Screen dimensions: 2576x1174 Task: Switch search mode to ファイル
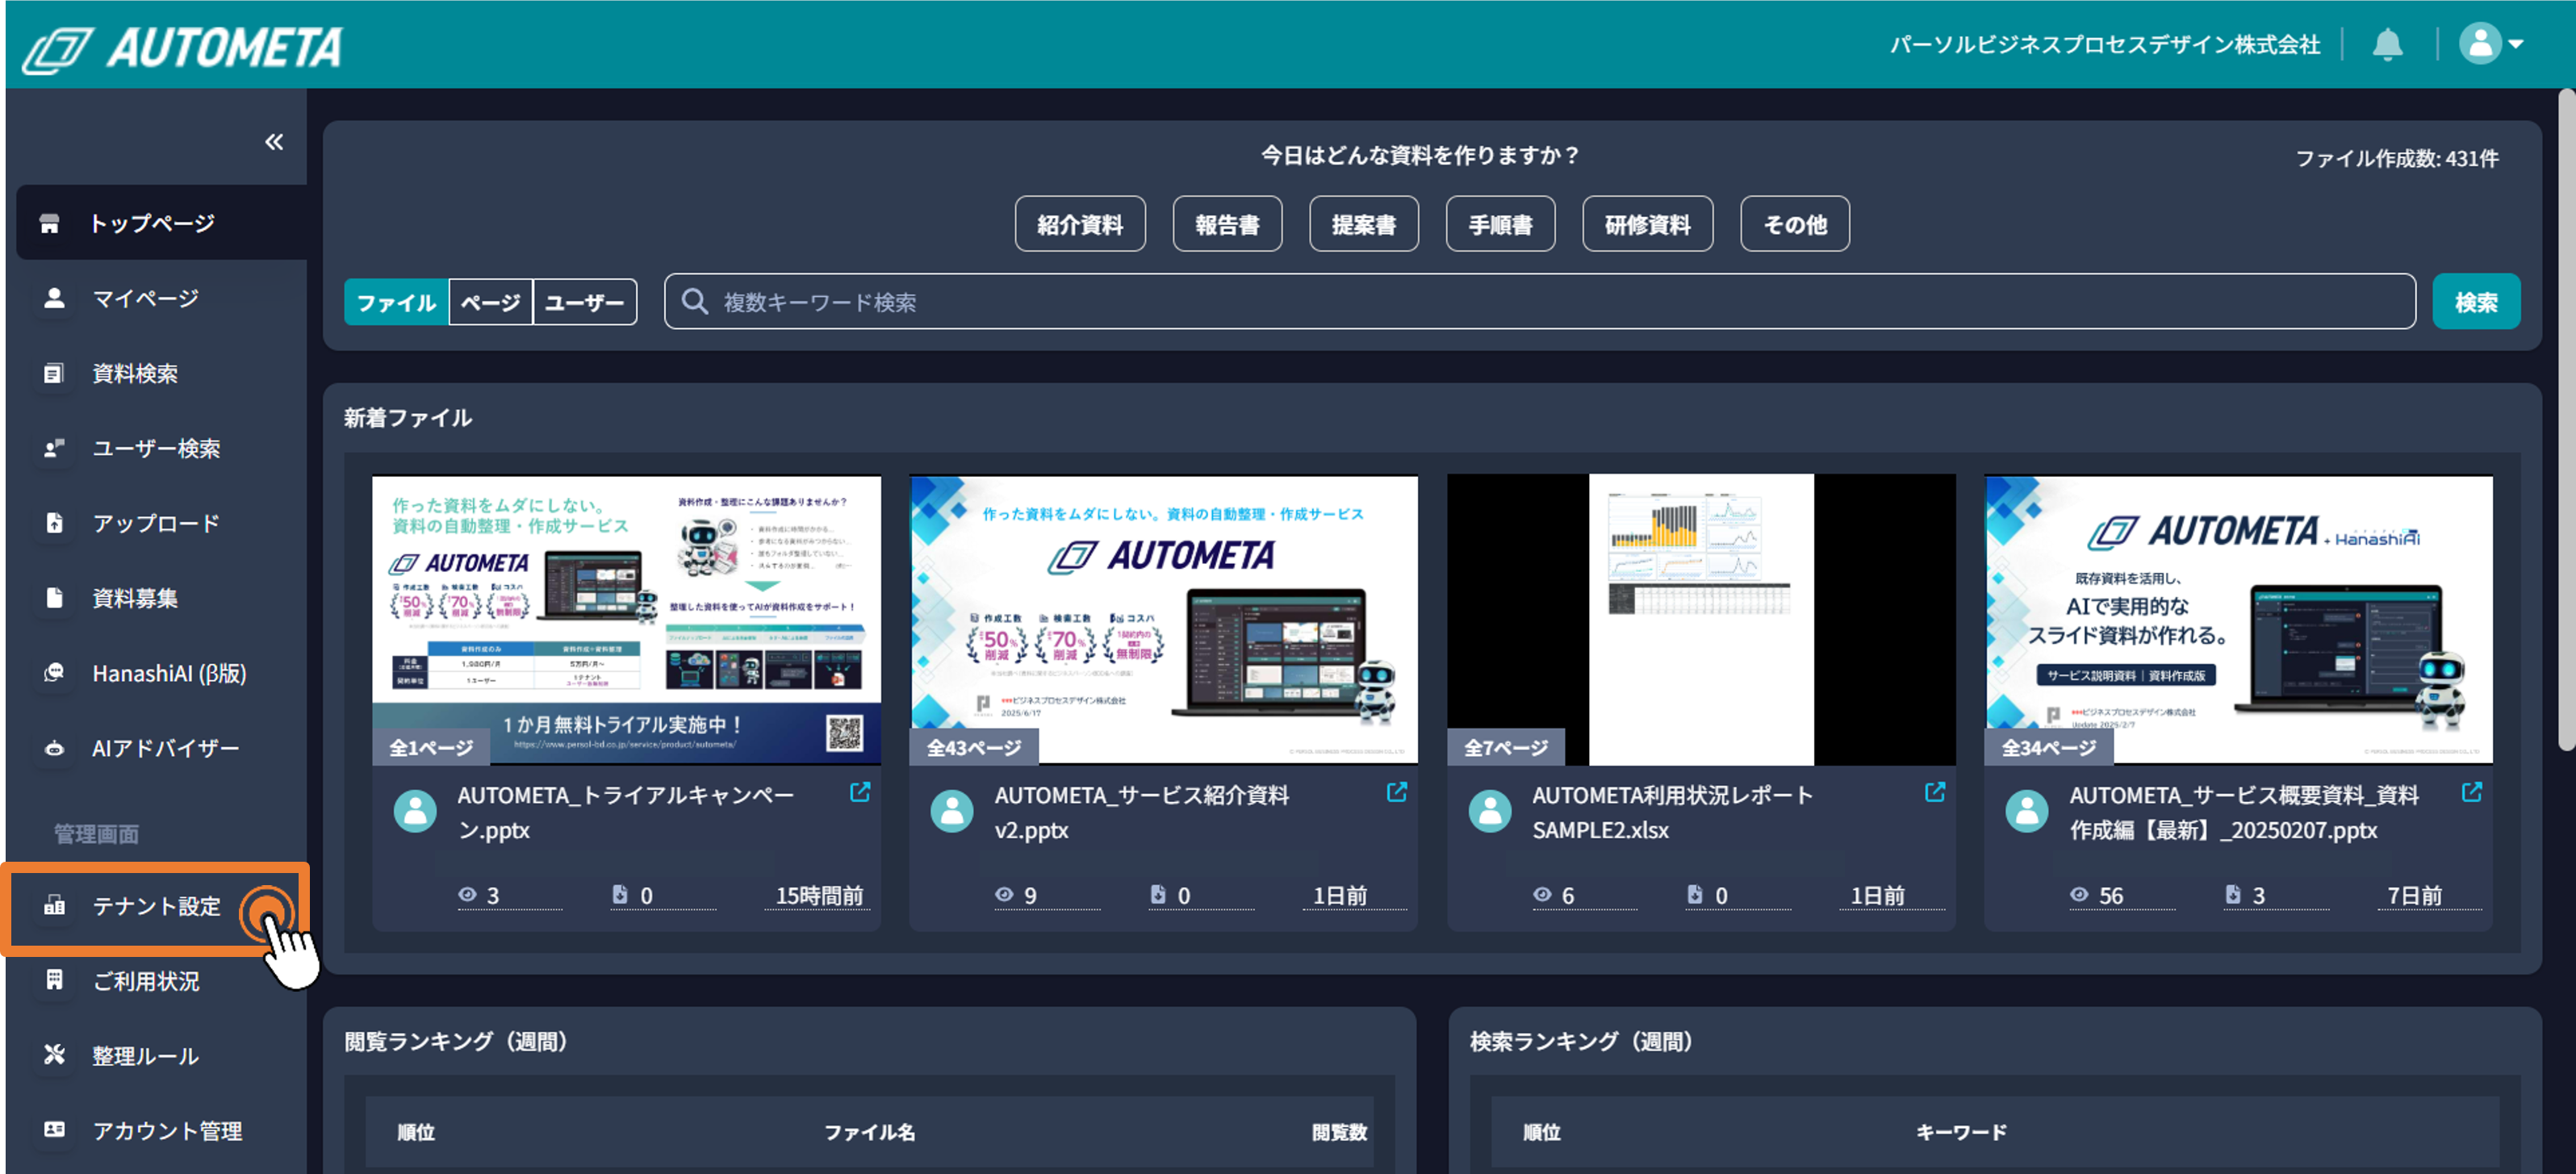tap(396, 302)
